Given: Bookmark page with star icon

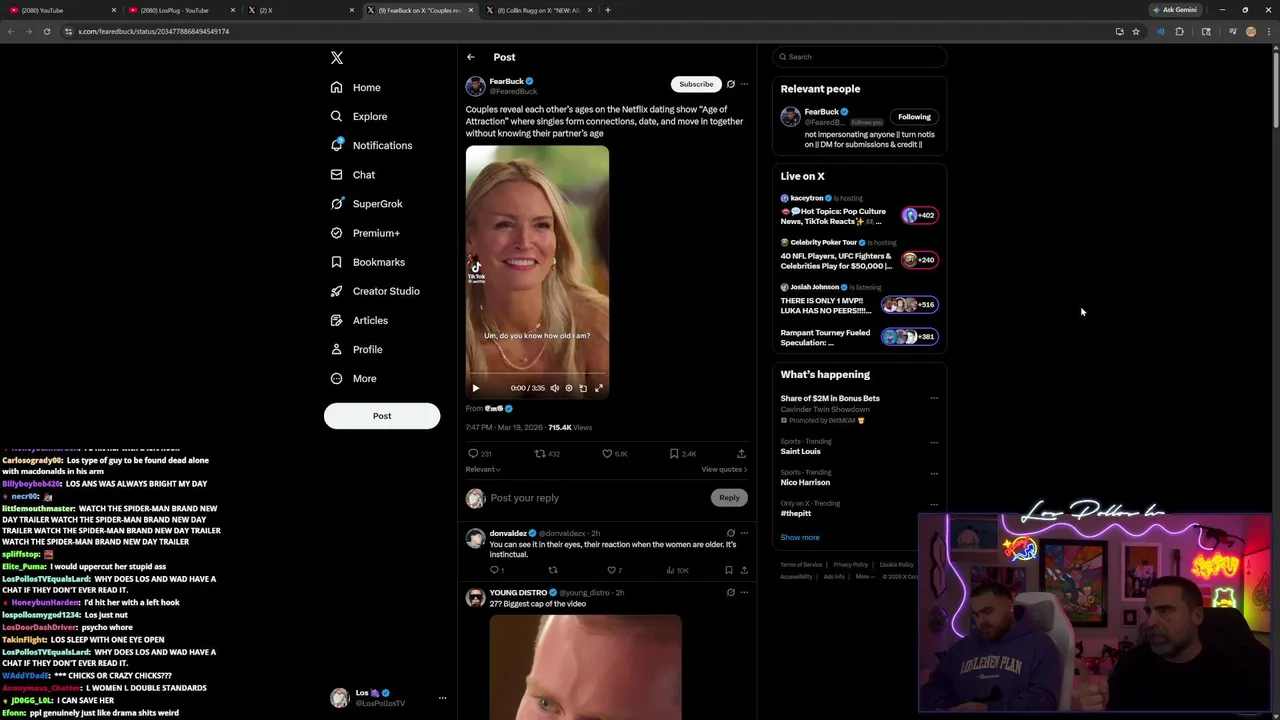Looking at the screenshot, I should click(x=1136, y=31).
